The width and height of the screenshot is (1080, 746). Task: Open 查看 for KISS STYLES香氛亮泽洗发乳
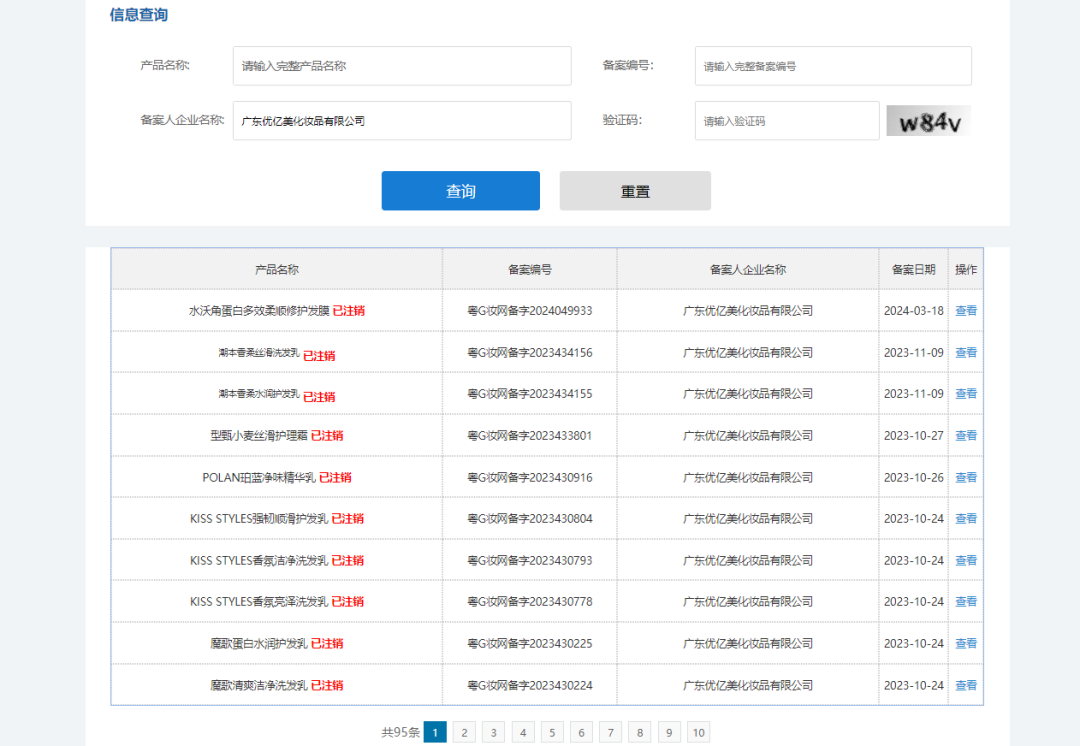(x=966, y=602)
